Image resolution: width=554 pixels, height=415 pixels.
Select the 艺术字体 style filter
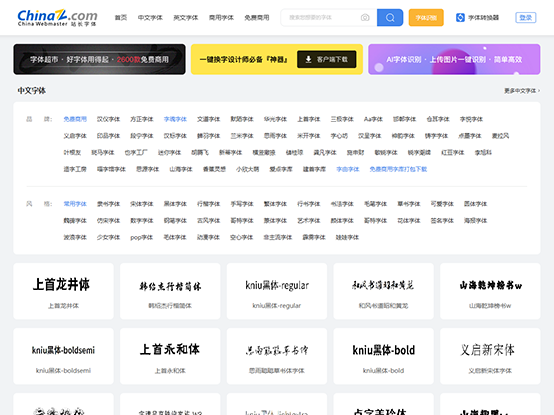(x=308, y=221)
